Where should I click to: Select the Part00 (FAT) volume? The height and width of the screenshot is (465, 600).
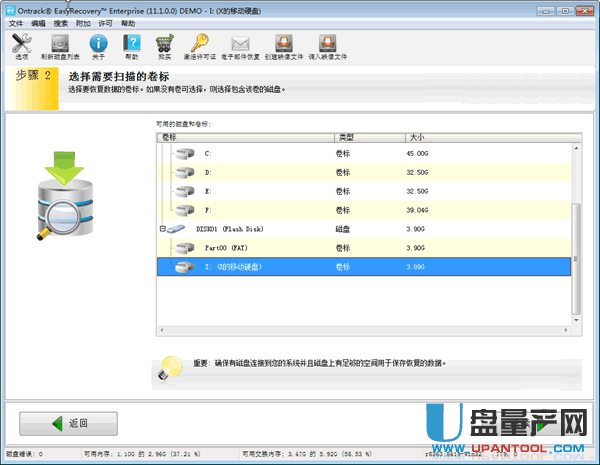(250, 247)
